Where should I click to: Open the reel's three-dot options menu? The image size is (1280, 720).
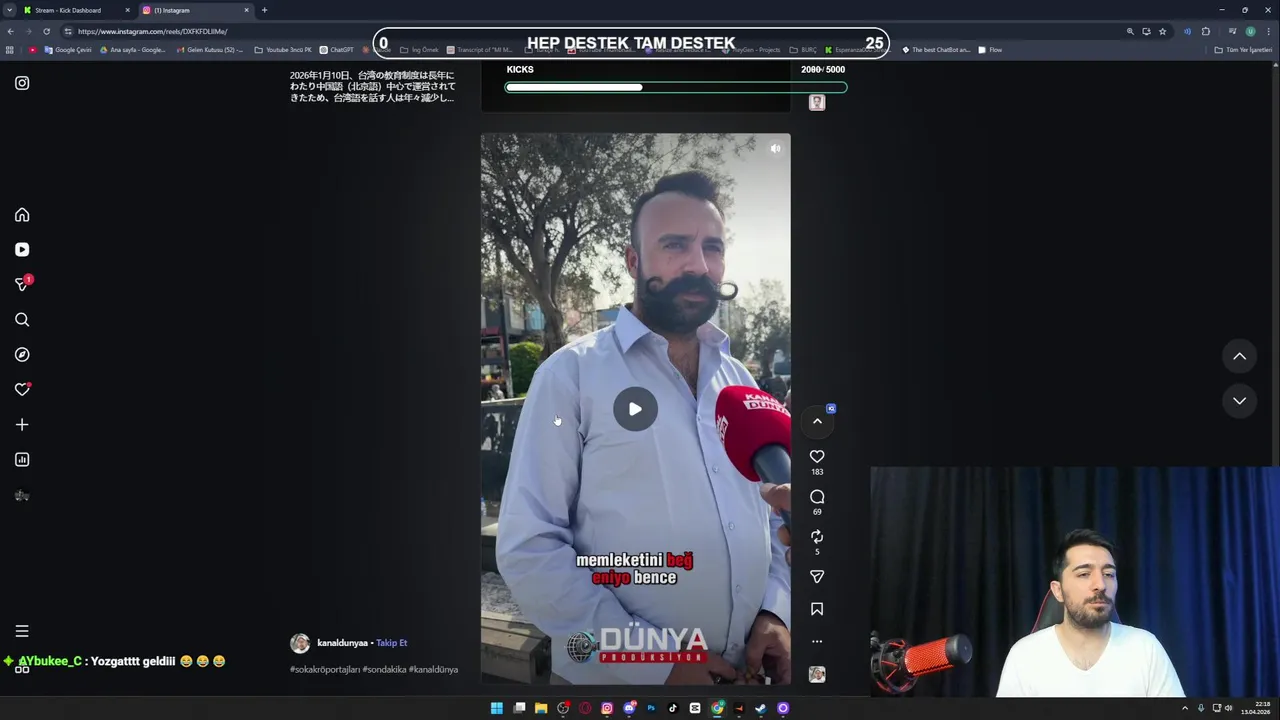[x=817, y=641]
